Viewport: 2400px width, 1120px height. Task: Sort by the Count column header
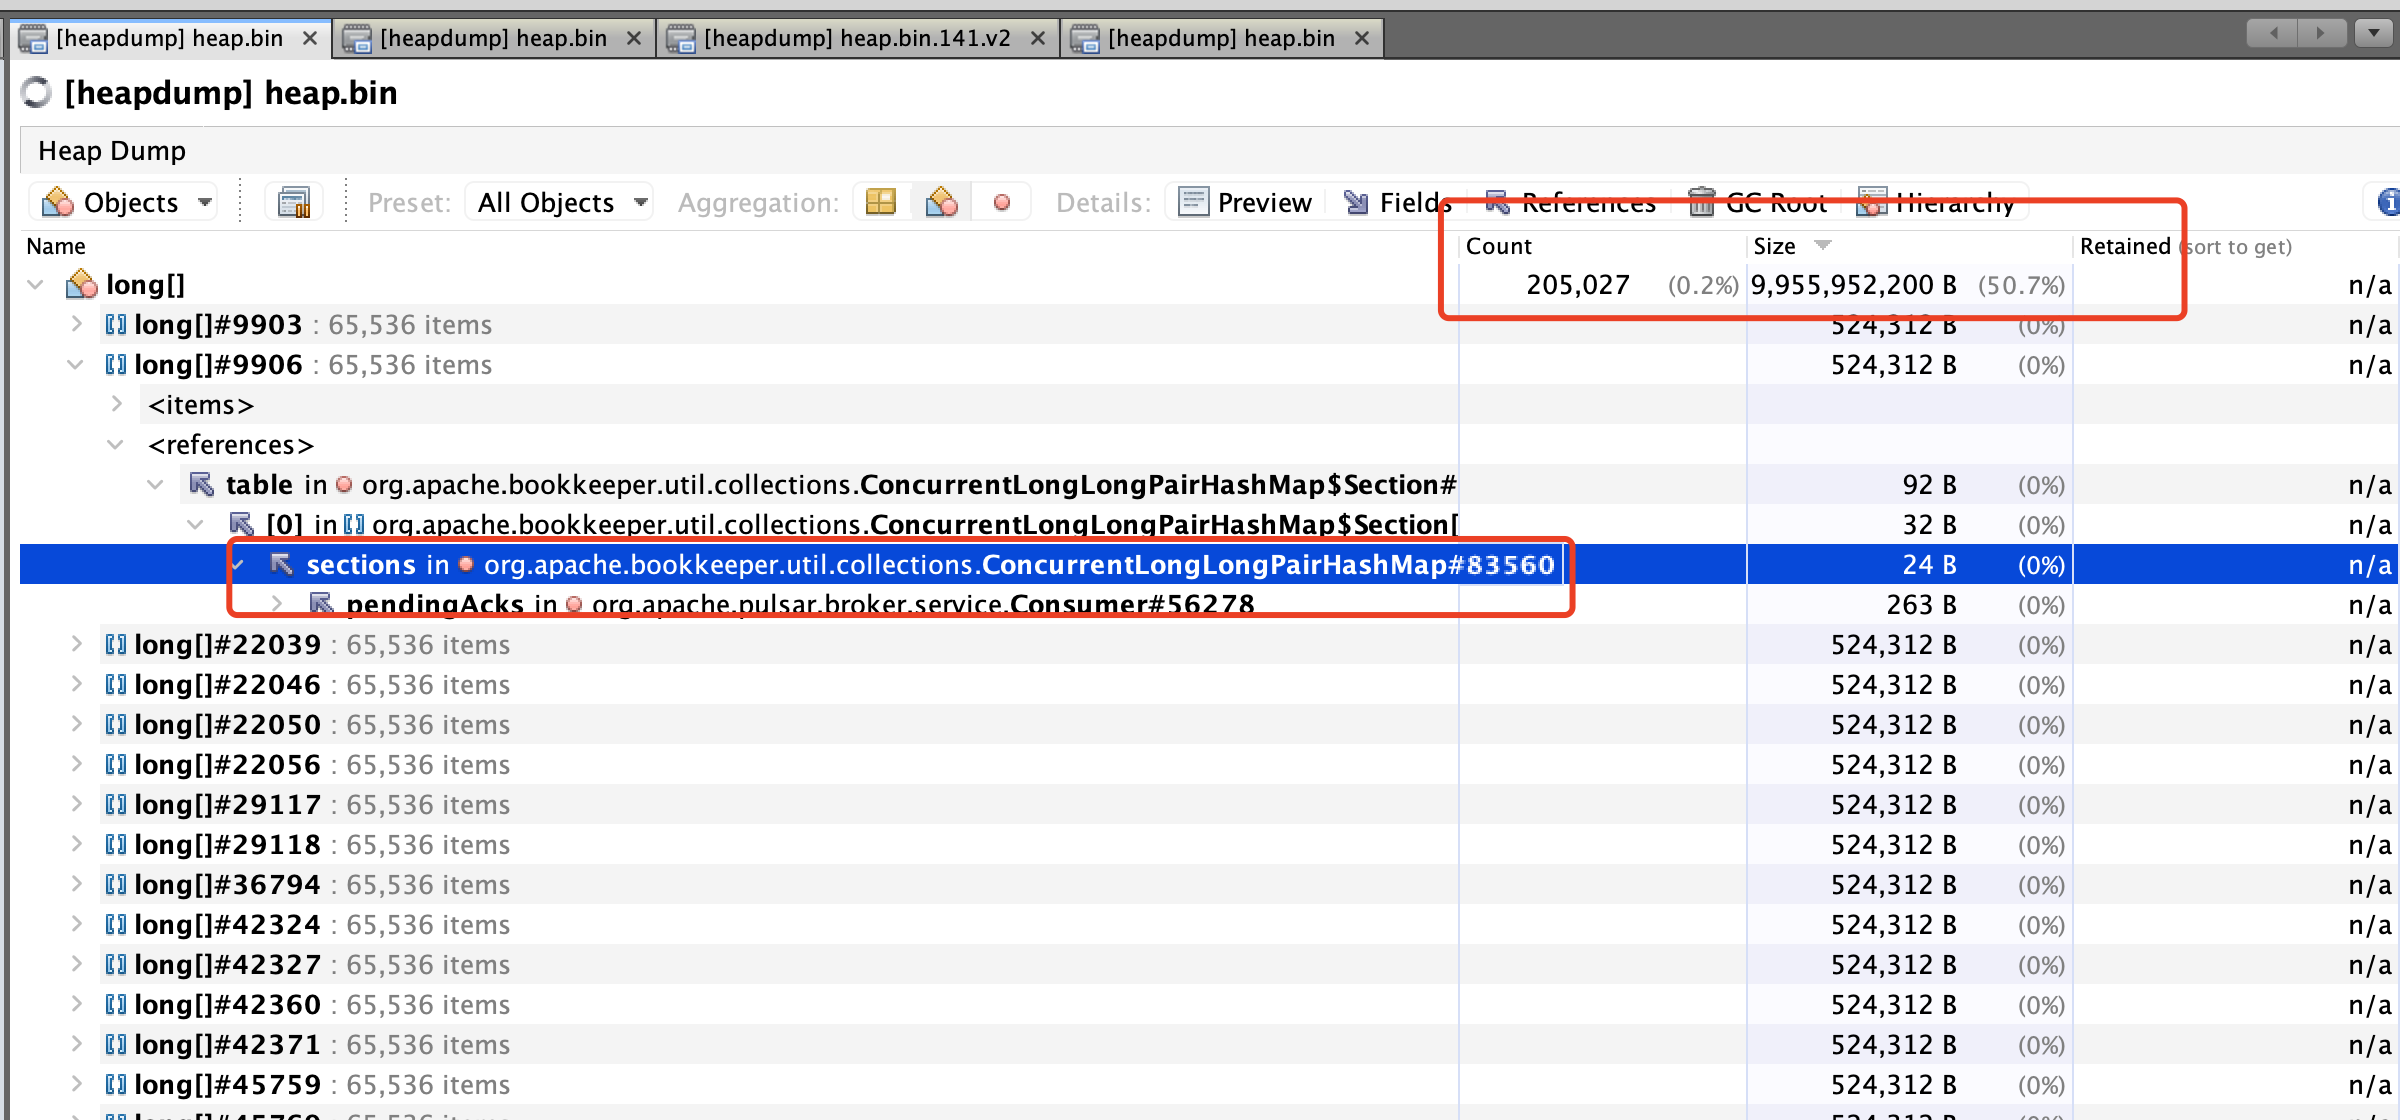[1498, 246]
